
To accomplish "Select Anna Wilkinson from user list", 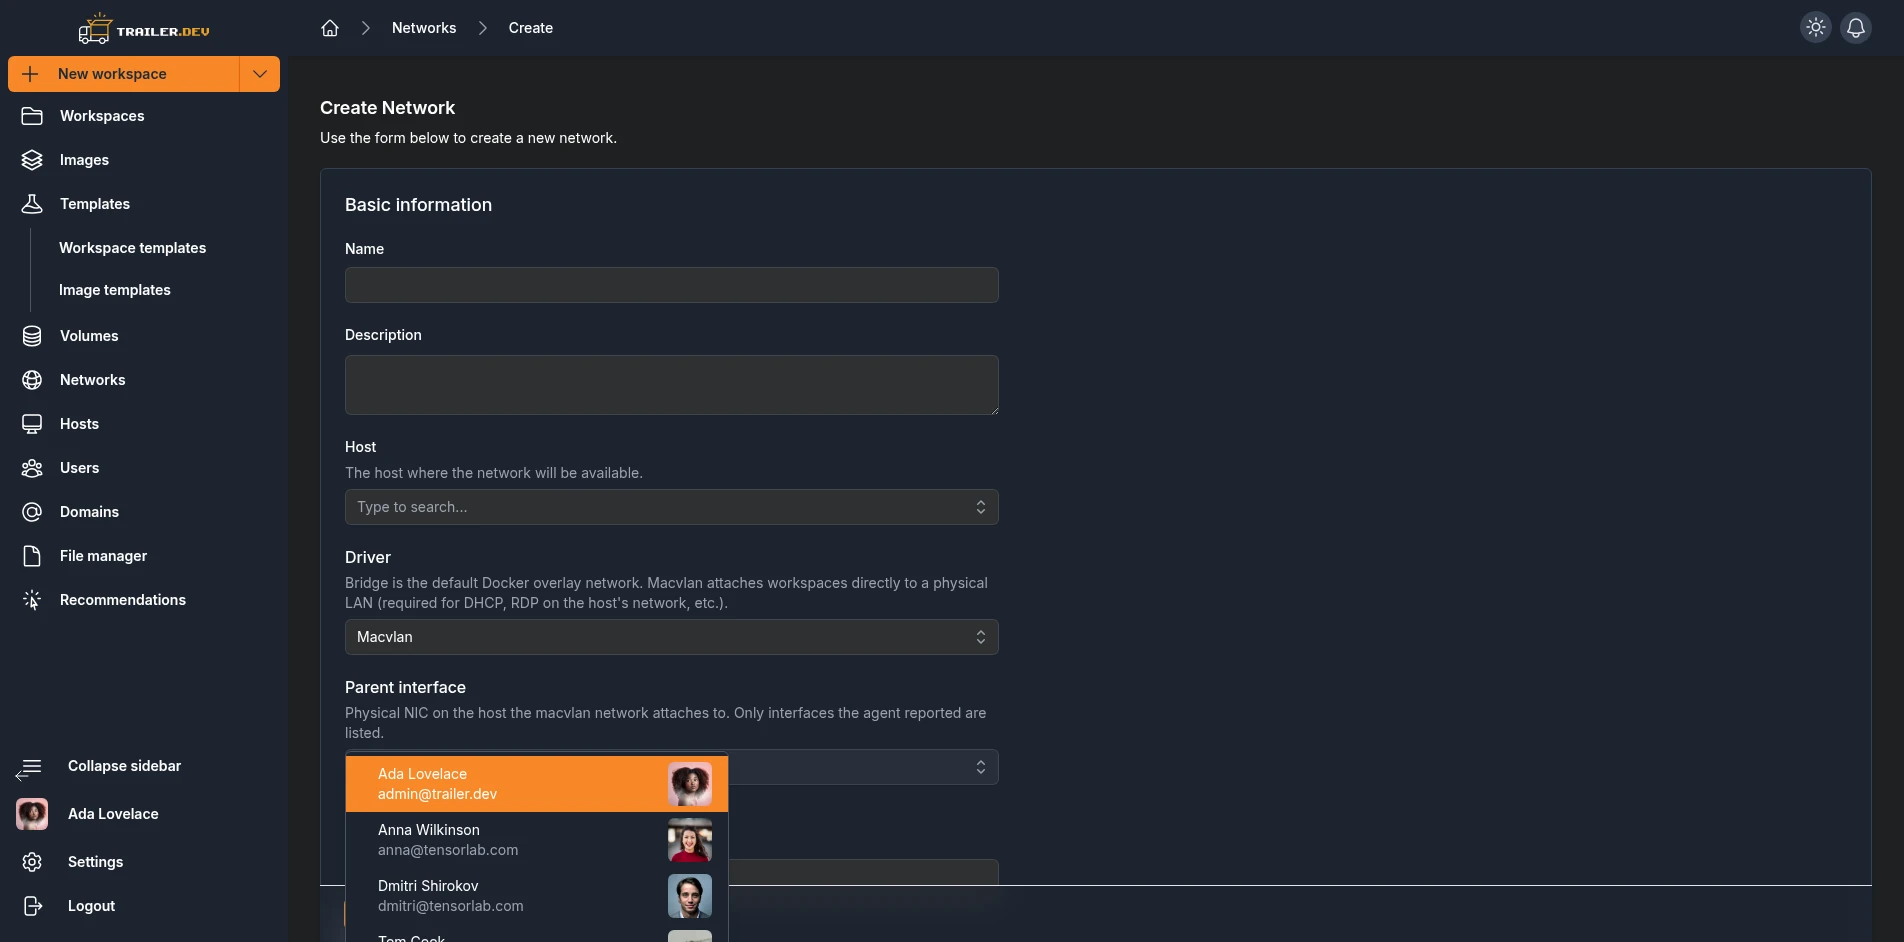I will click(x=537, y=840).
